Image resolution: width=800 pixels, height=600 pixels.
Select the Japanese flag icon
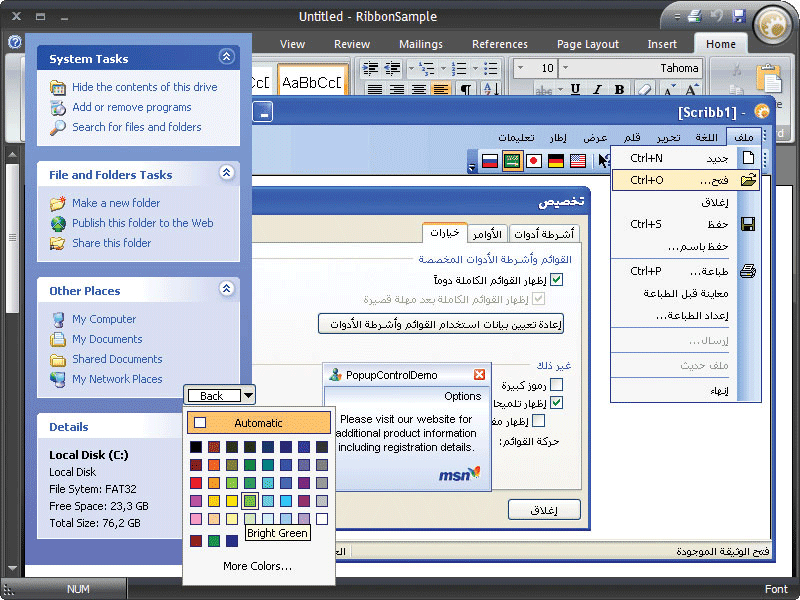pyautogui.click(x=534, y=160)
